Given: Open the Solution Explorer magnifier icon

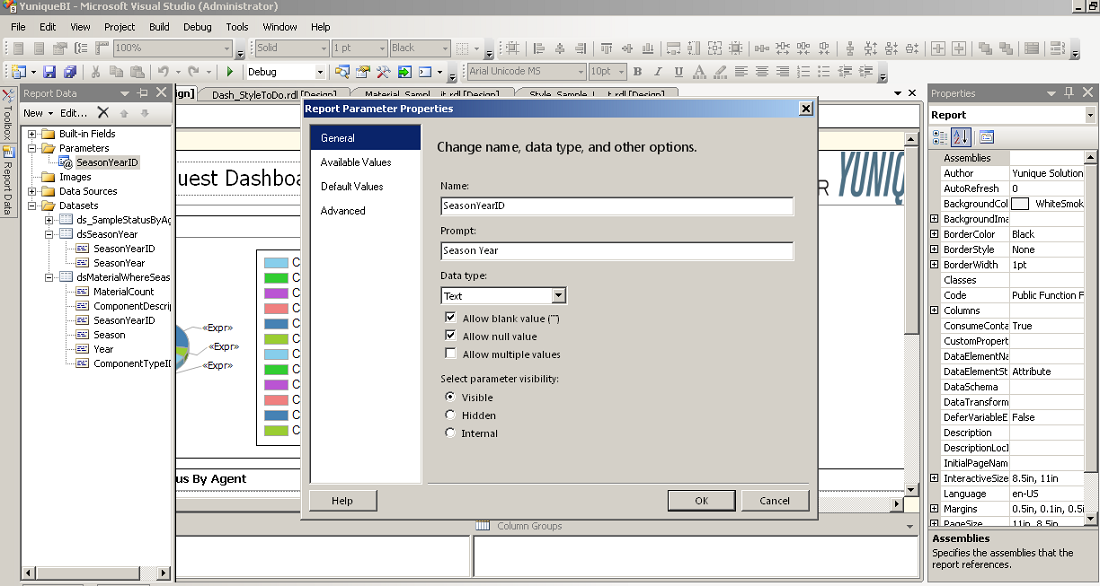Looking at the screenshot, I should coord(342,72).
